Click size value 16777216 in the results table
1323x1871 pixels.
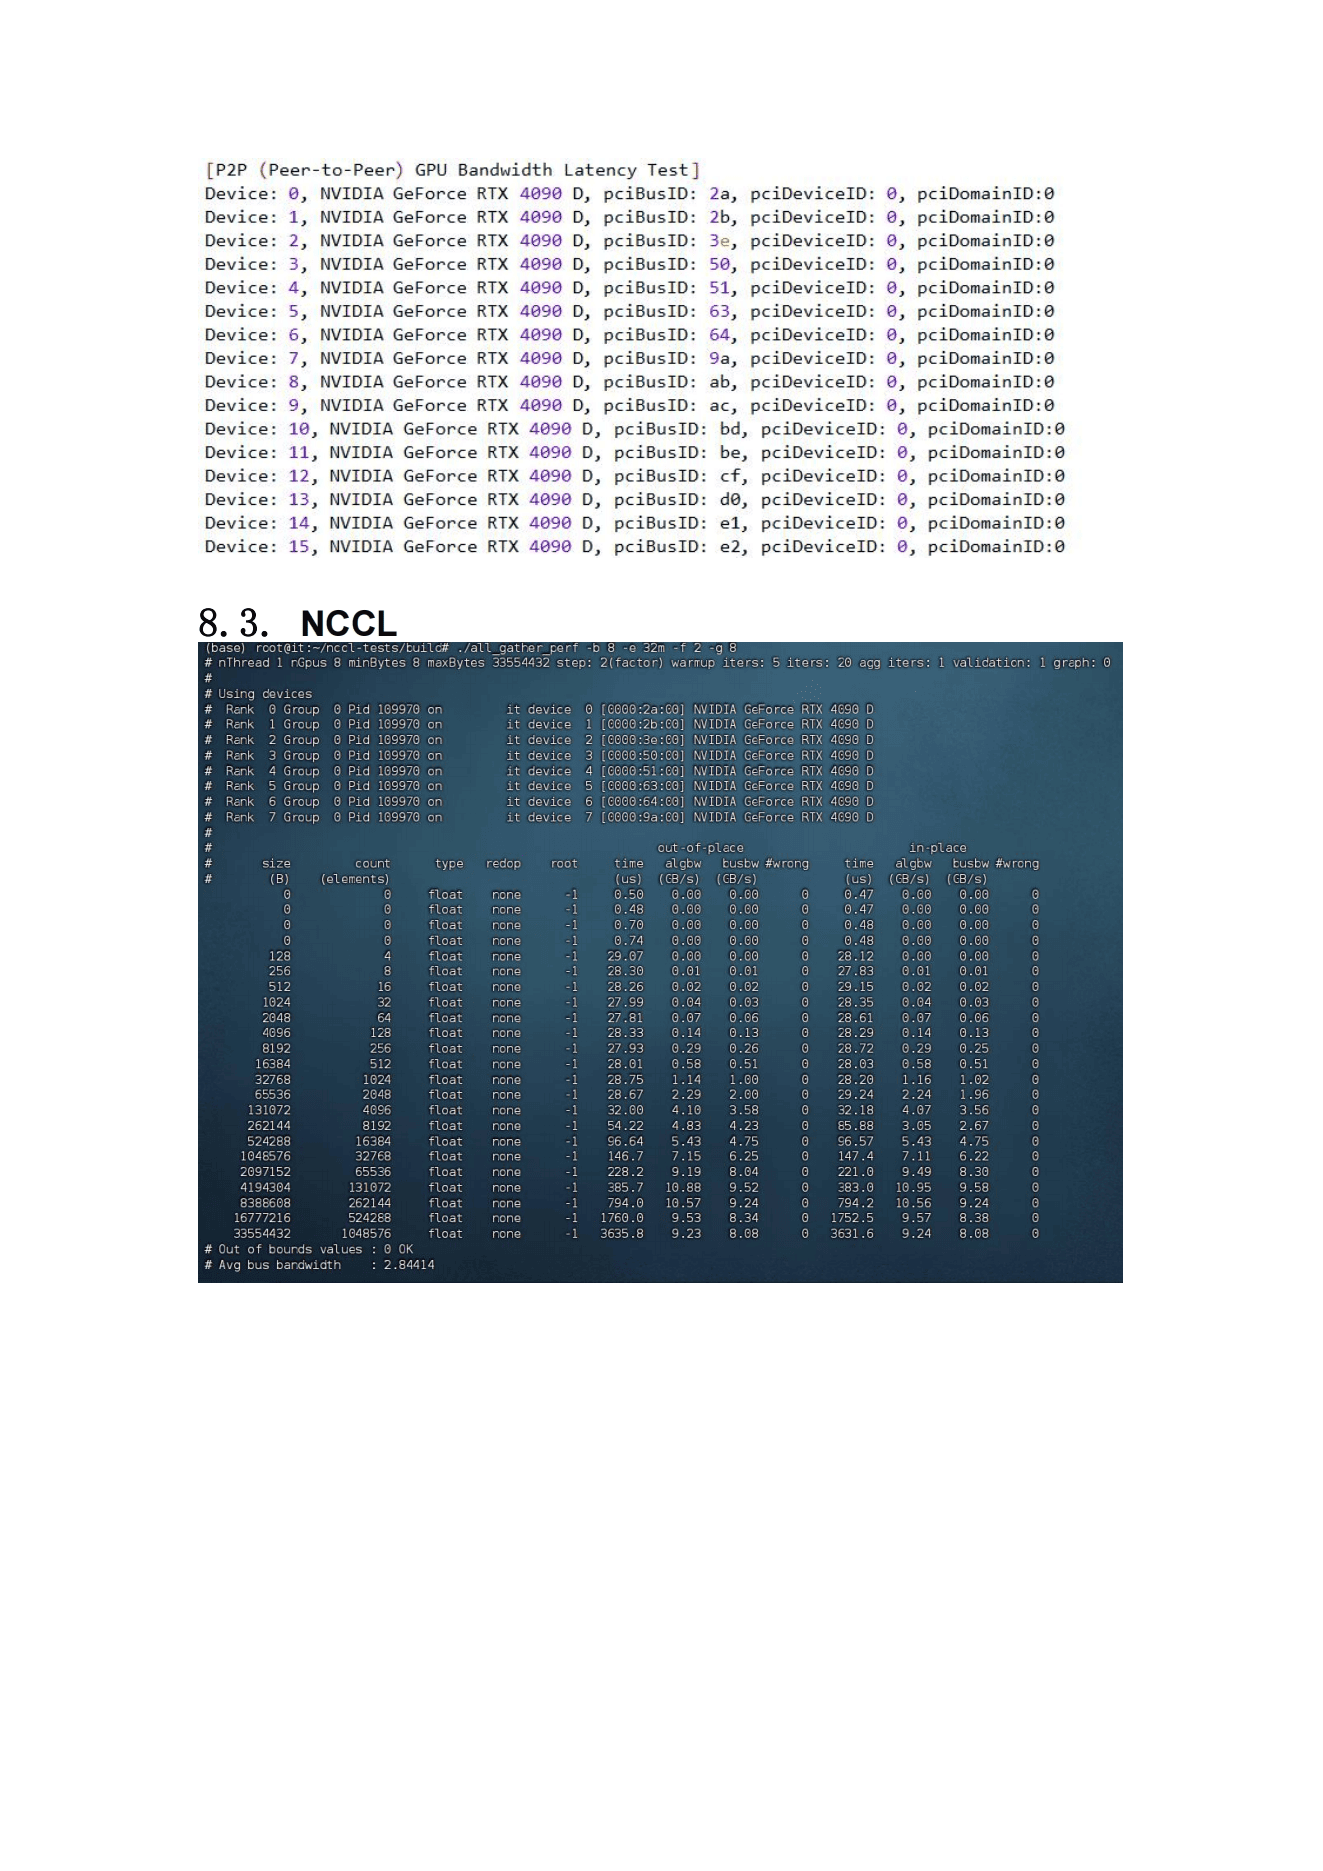pos(262,1218)
